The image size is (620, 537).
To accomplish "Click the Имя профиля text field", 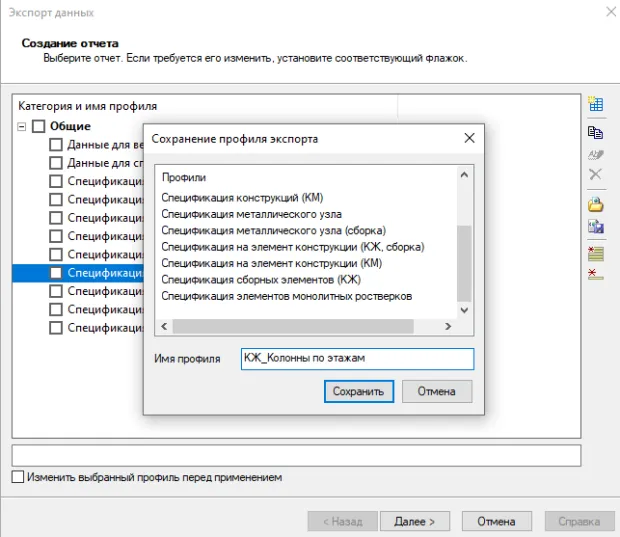I will tap(357, 359).
